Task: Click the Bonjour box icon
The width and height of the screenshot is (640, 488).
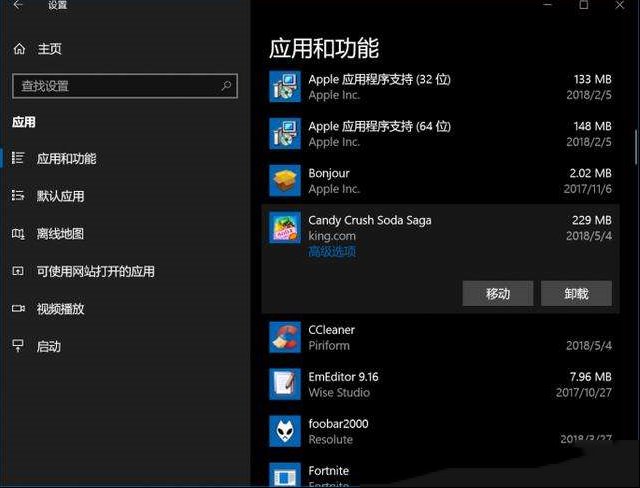Action: [285, 180]
